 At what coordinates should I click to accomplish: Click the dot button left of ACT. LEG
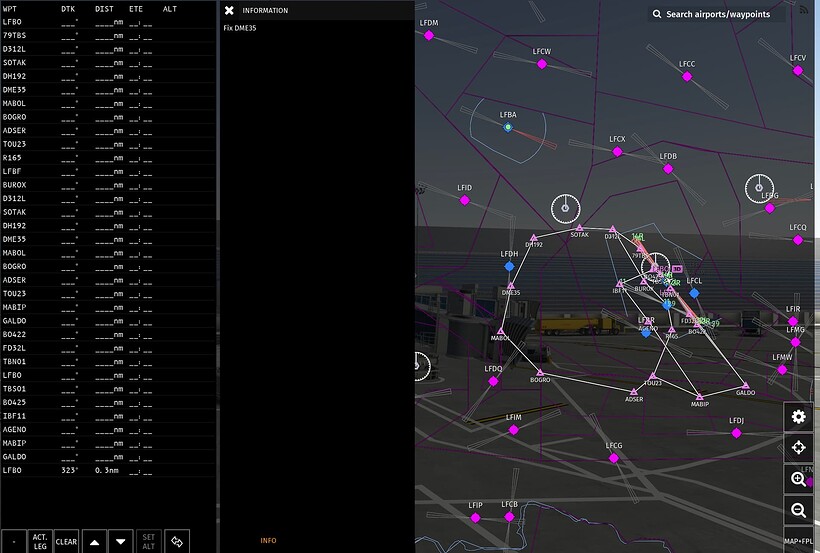14,541
